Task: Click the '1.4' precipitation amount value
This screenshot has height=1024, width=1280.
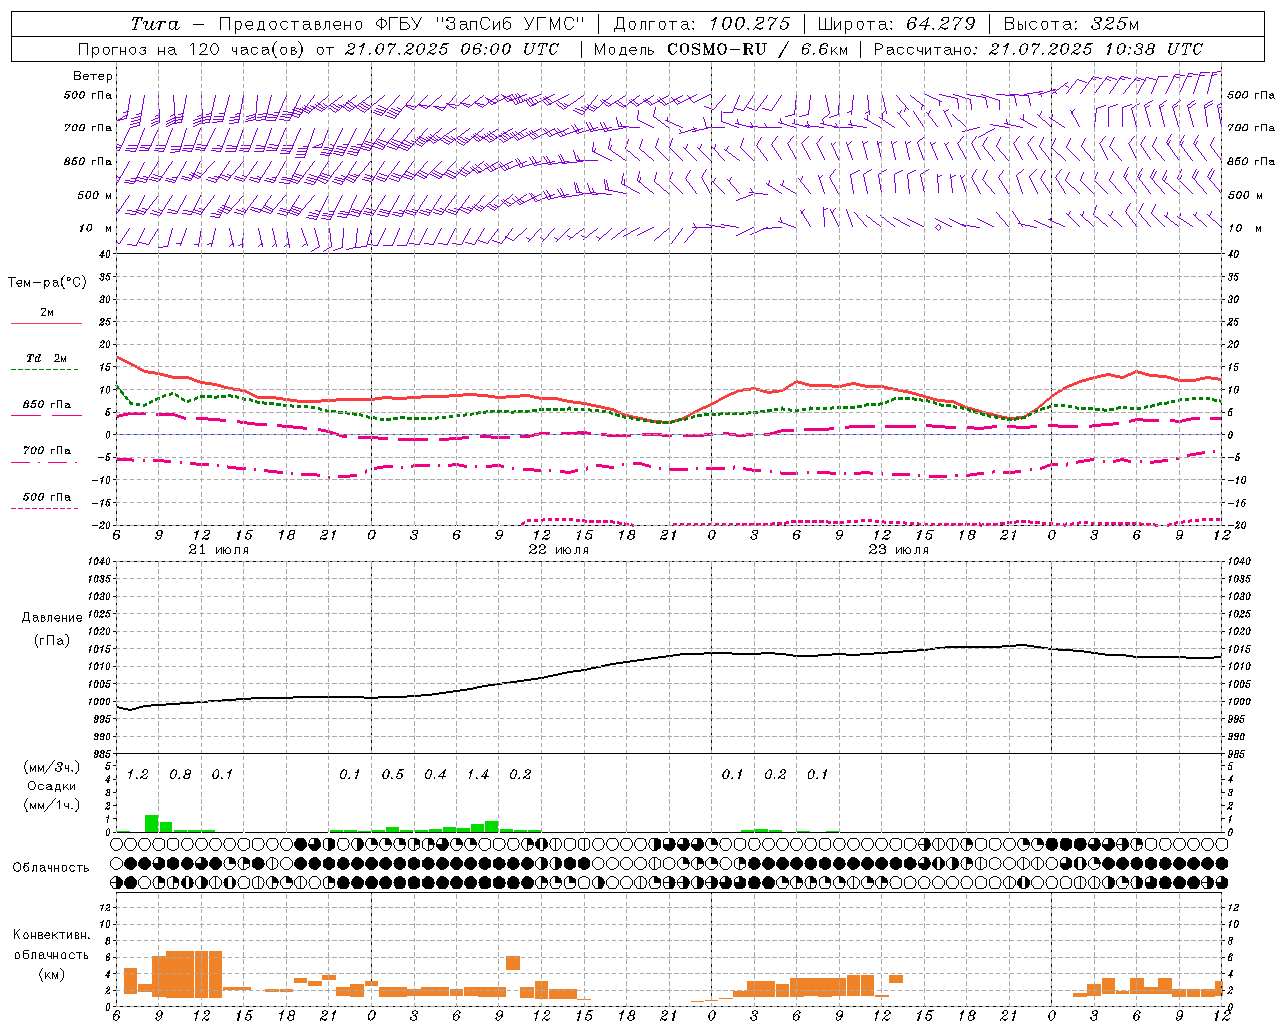Action: 478,775
